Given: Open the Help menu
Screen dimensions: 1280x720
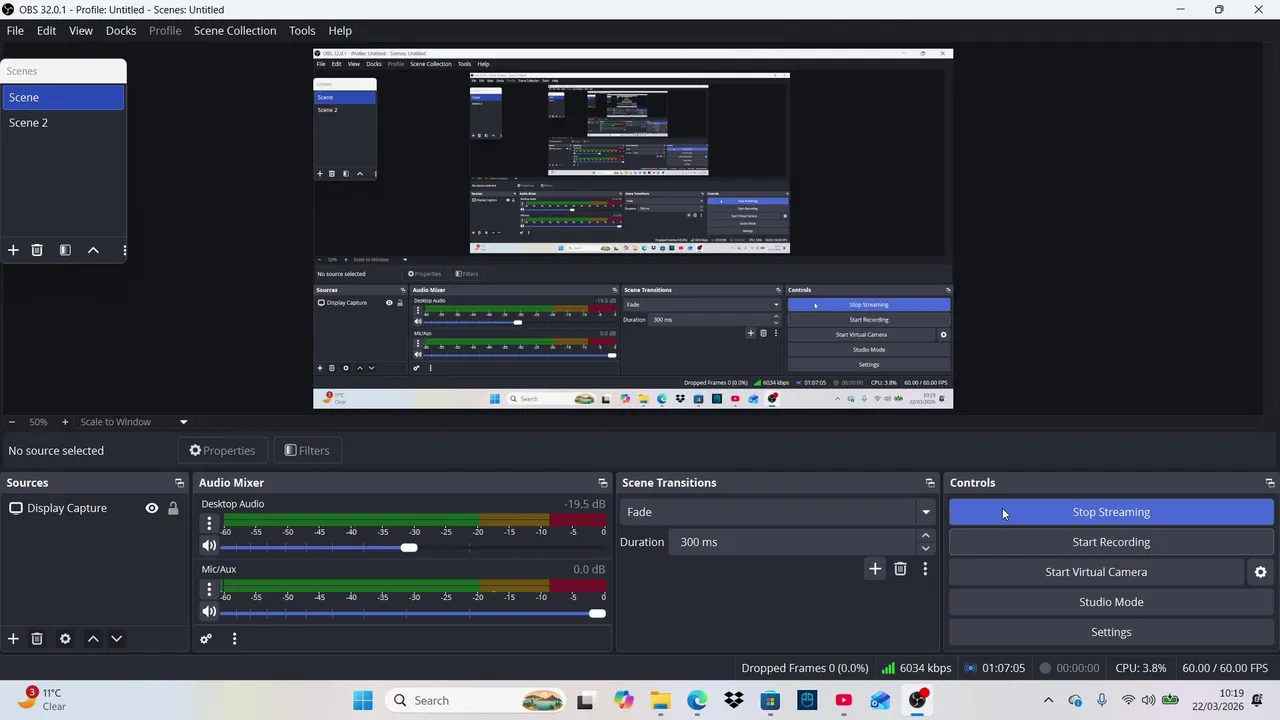Looking at the screenshot, I should pyautogui.click(x=340, y=31).
